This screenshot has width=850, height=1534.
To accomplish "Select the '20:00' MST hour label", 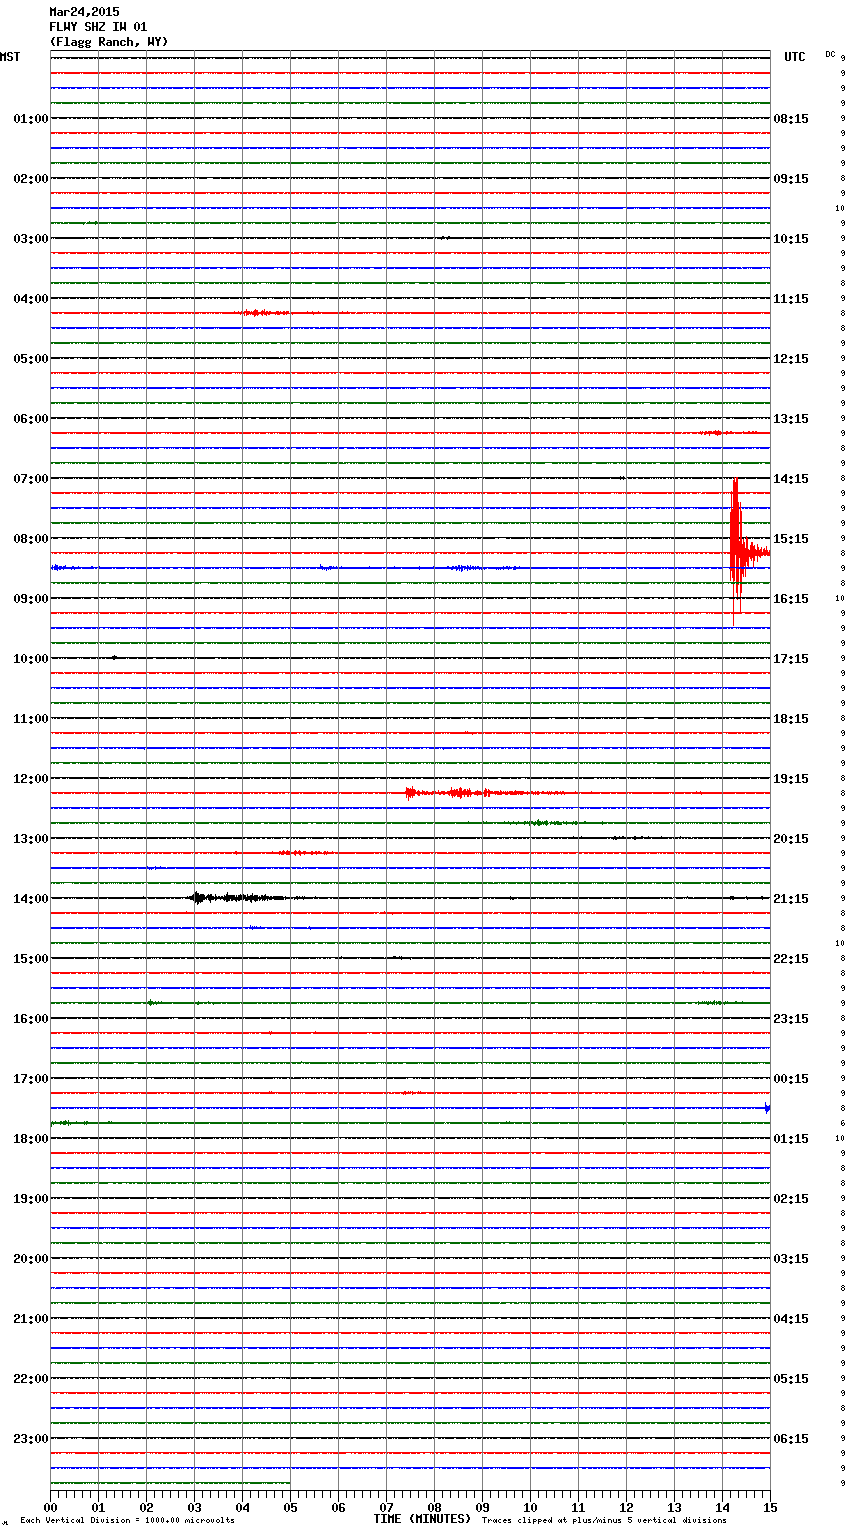I will [x=30, y=1259].
